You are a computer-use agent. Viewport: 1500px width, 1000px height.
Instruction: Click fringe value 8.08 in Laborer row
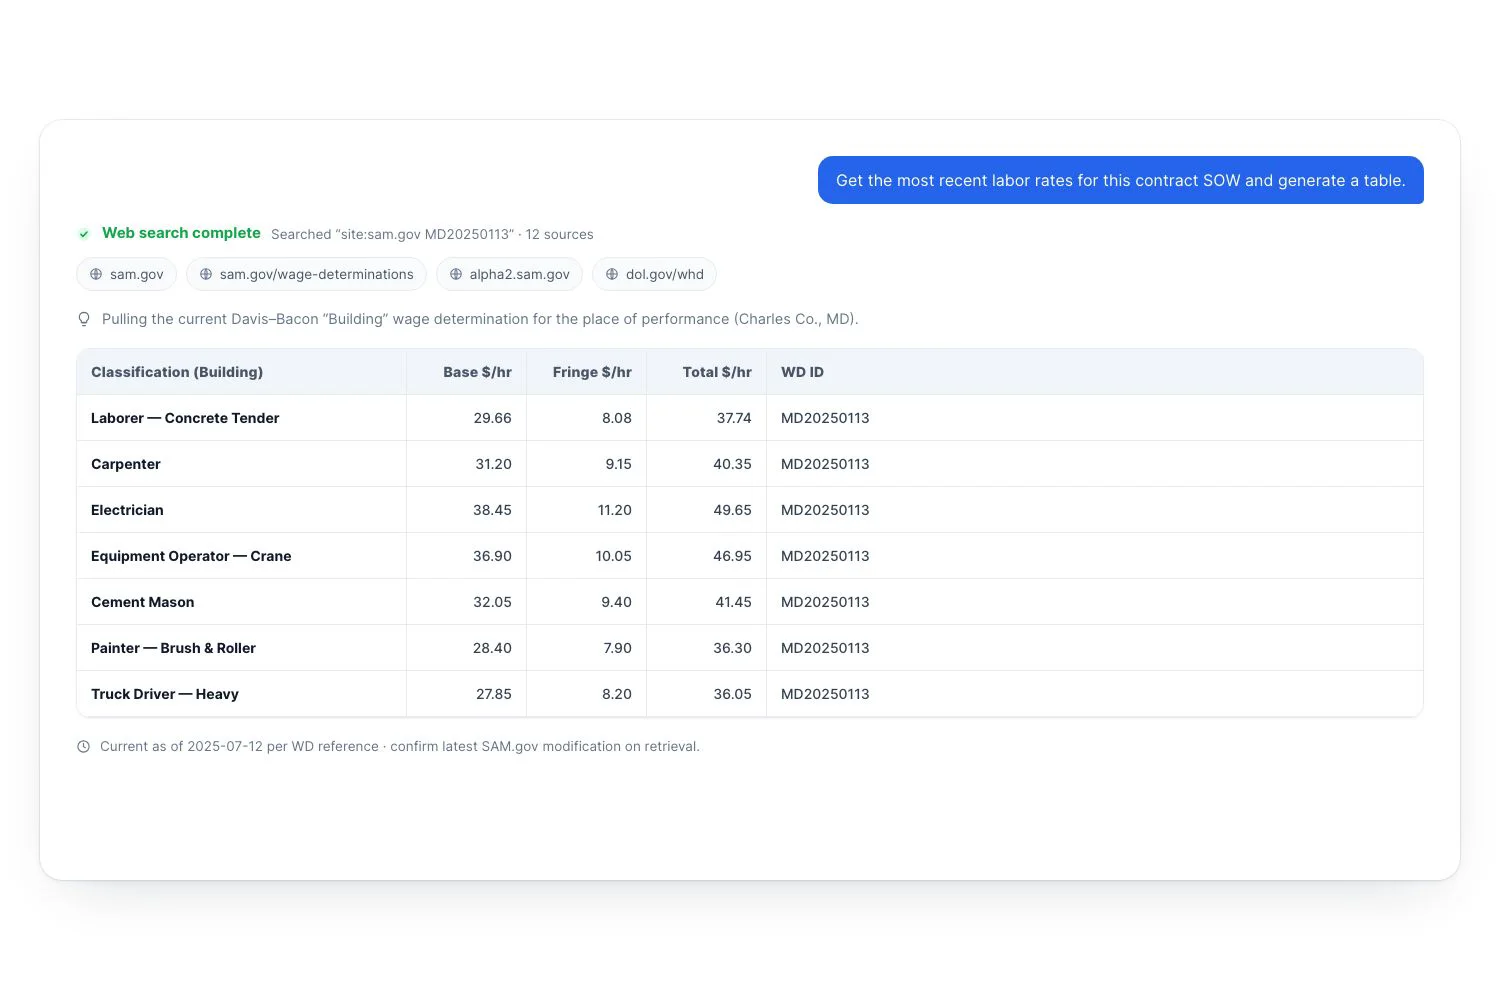(x=616, y=418)
